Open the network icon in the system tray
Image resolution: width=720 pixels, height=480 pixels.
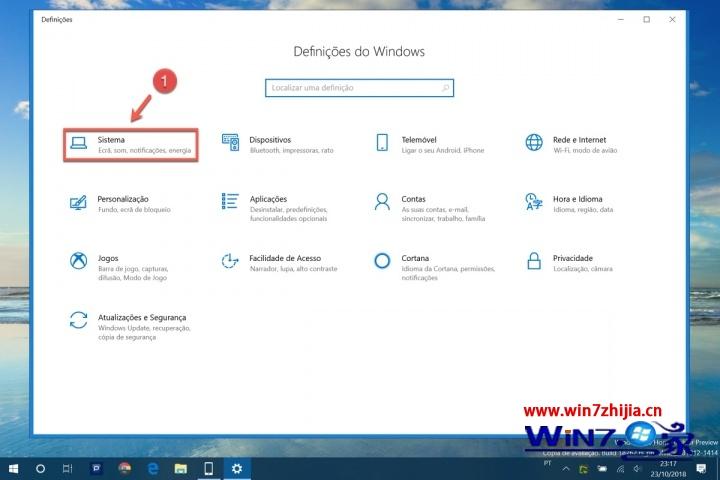[x=620, y=469]
